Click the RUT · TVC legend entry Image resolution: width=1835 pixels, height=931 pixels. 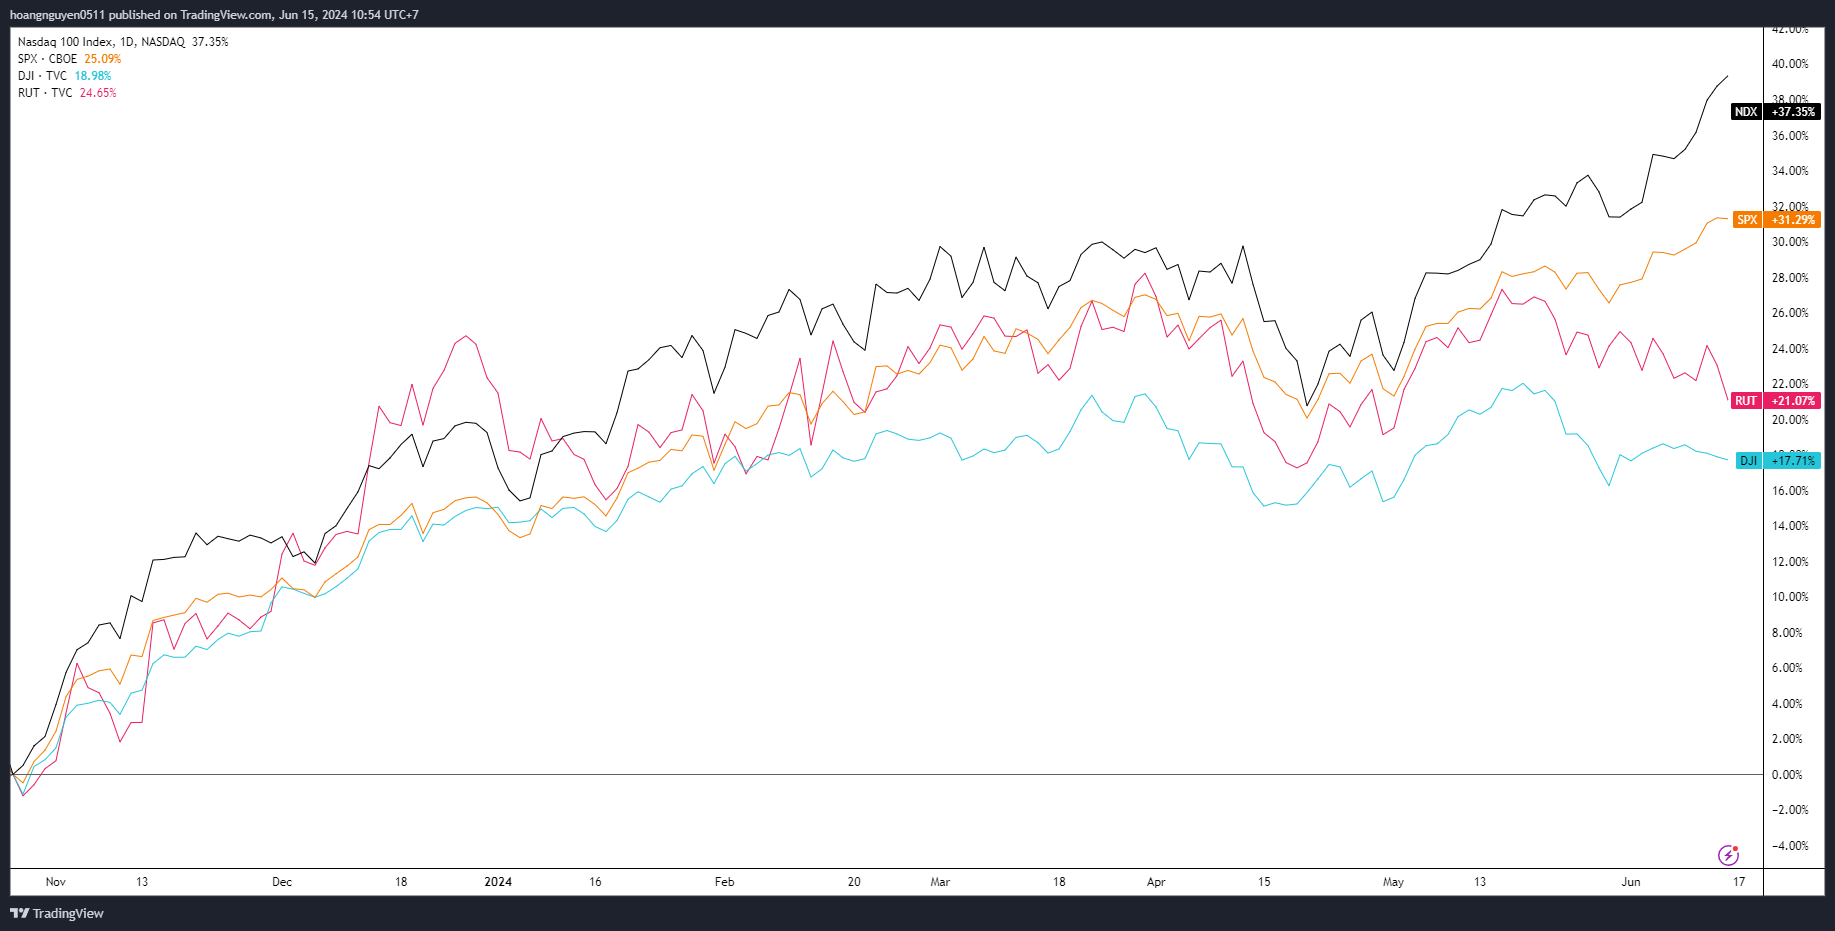point(45,93)
